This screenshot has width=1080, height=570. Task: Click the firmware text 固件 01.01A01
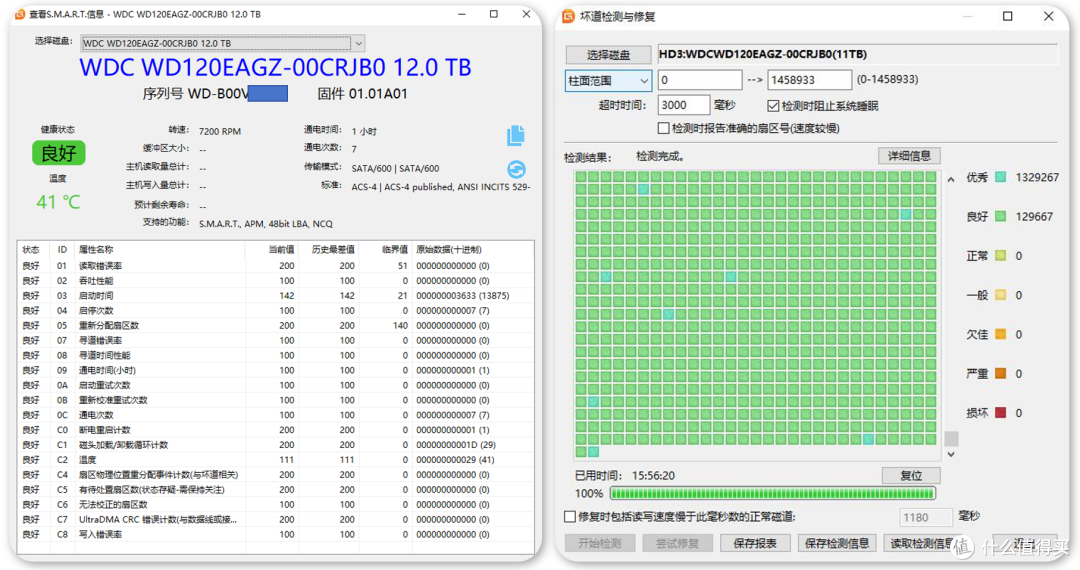tap(362, 94)
